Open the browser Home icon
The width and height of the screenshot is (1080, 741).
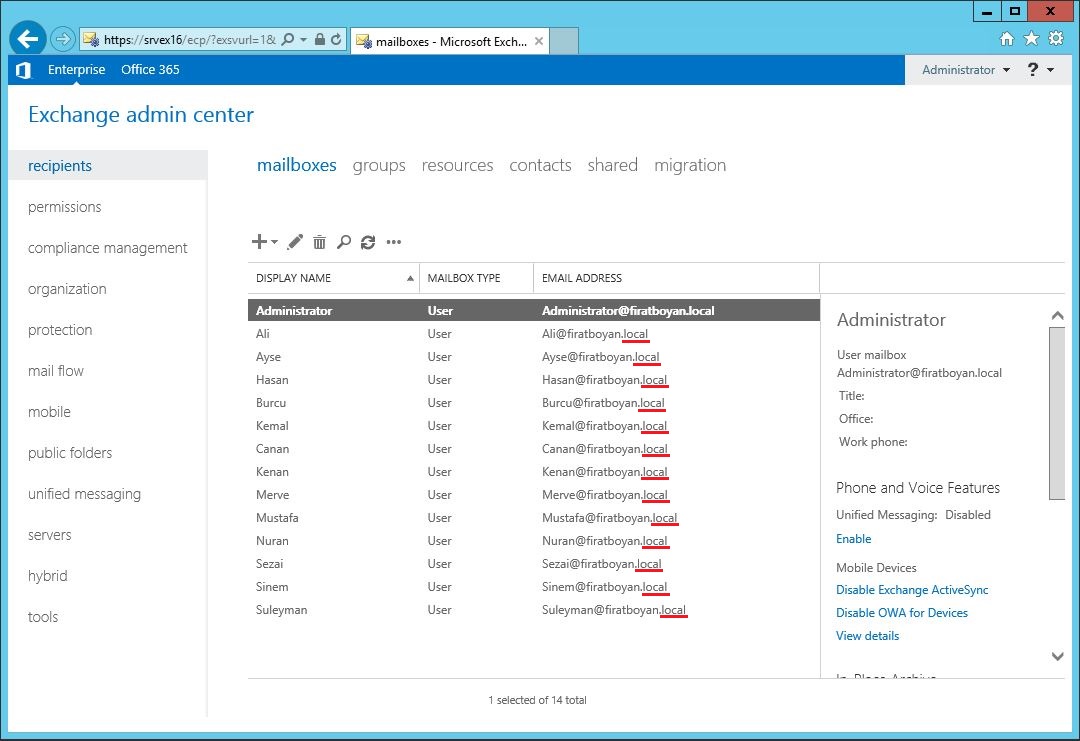1007,39
